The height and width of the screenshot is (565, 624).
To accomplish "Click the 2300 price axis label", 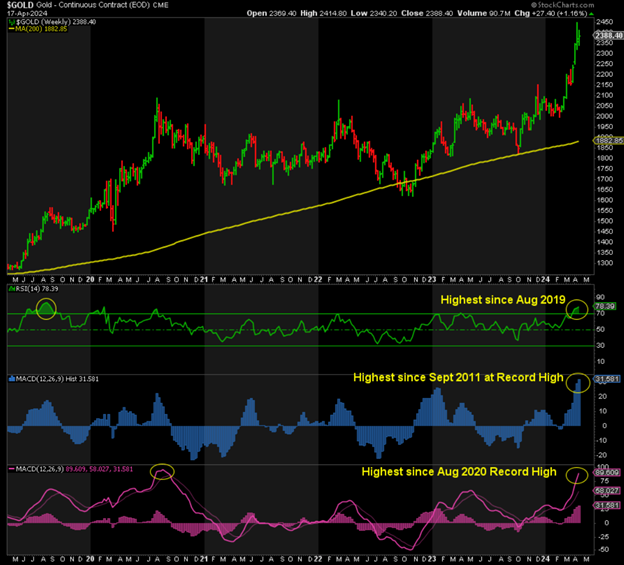I will pos(604,53).
